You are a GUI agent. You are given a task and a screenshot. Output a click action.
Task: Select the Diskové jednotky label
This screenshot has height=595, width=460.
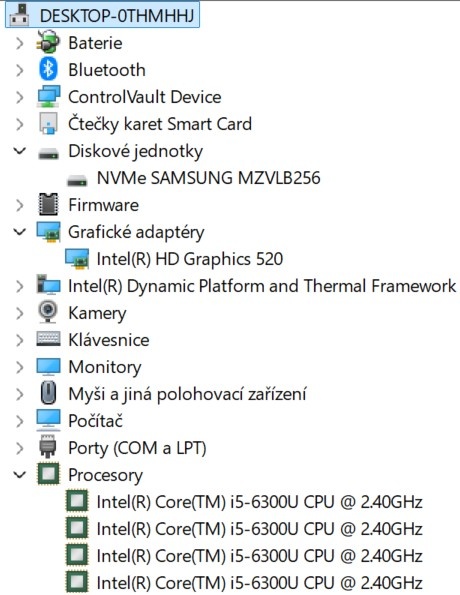[x=135, y=151]
